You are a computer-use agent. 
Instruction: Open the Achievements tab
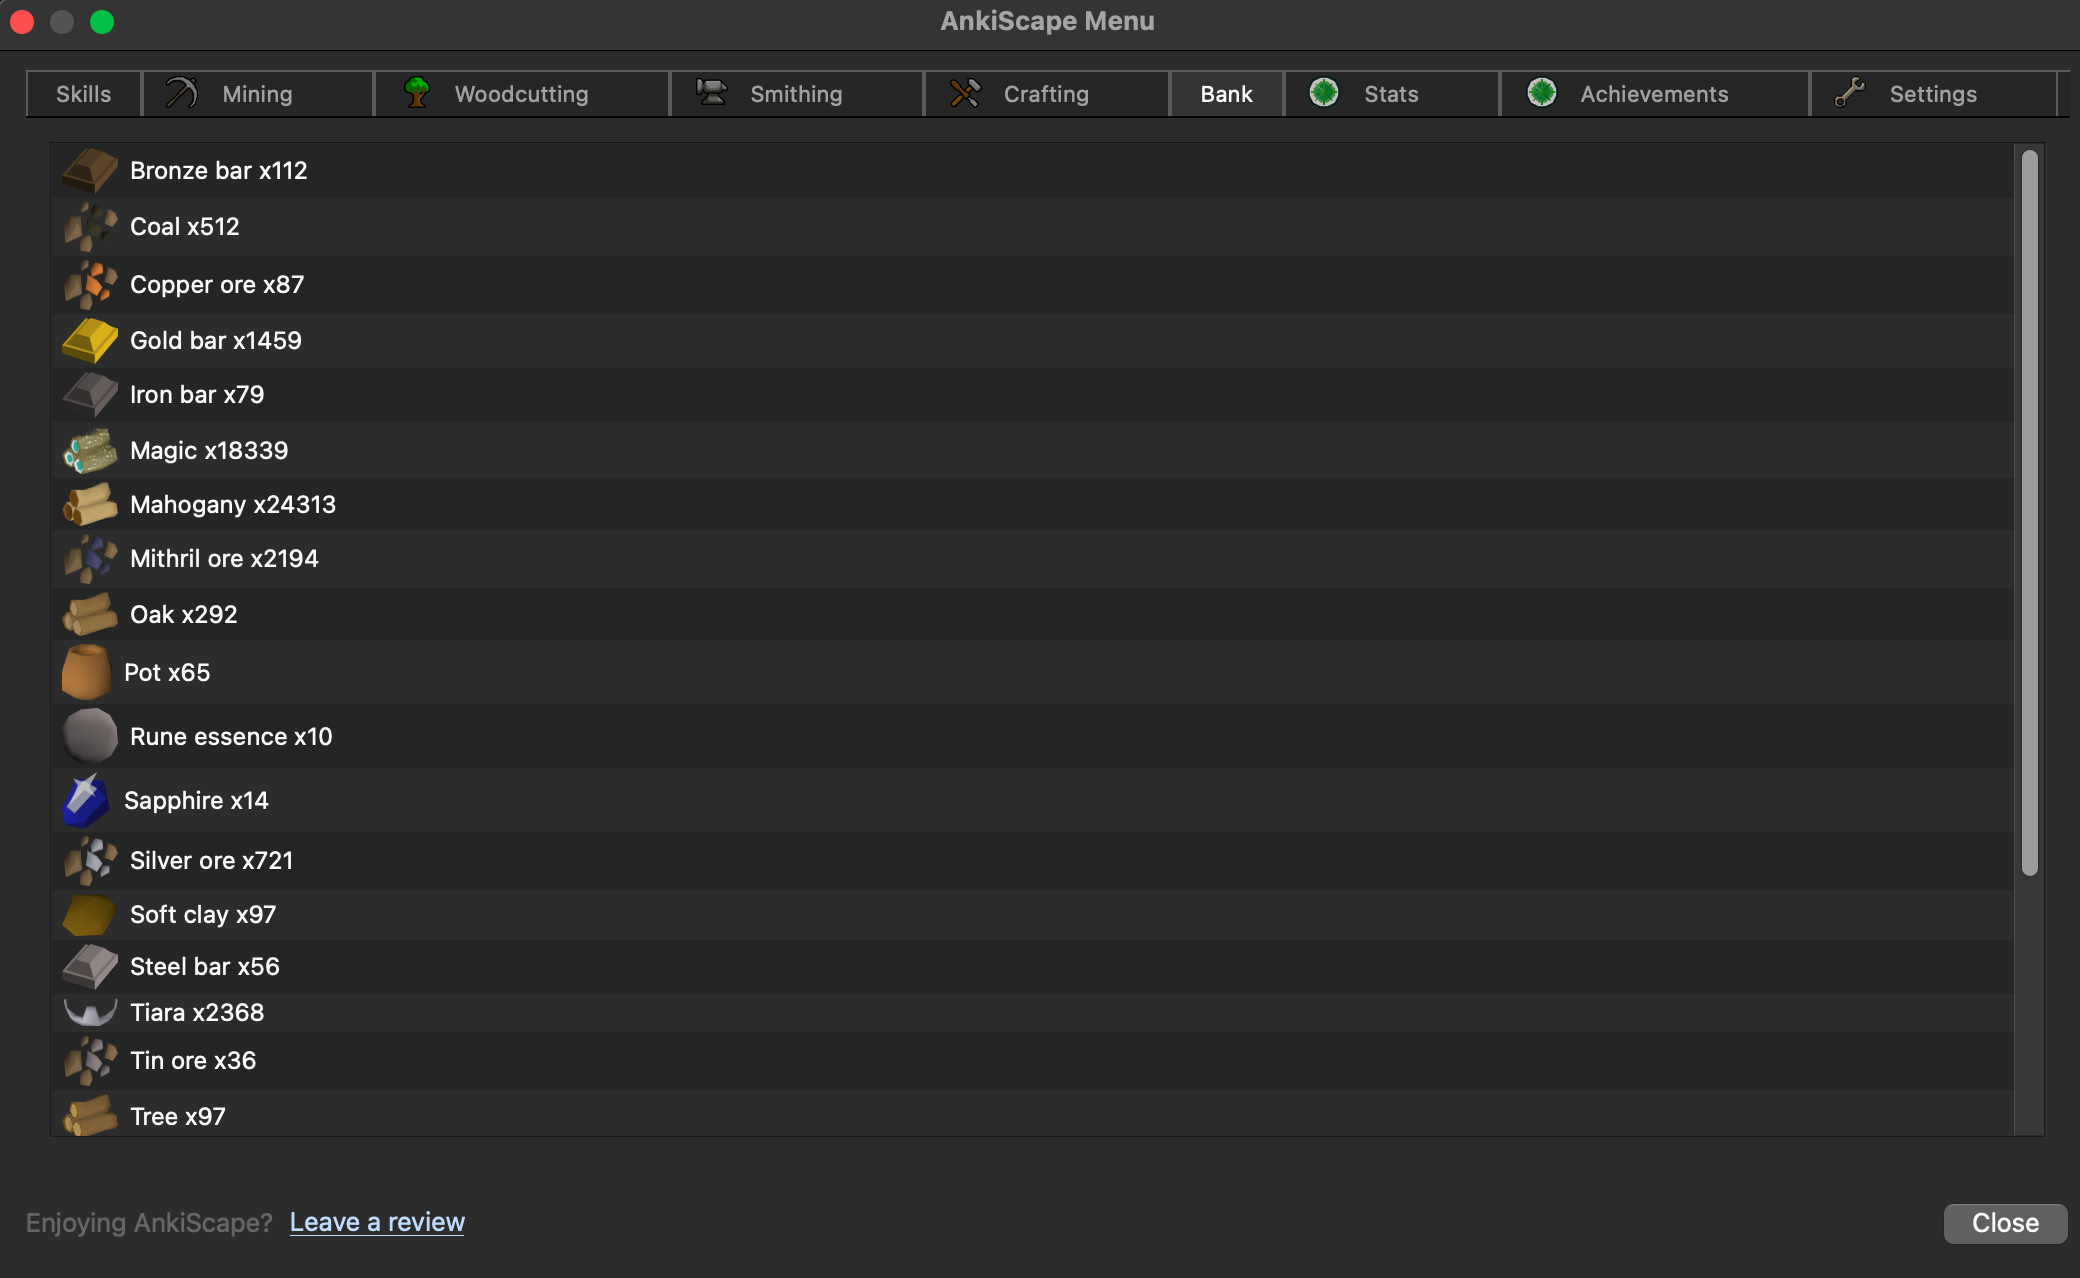point(1654,93)
